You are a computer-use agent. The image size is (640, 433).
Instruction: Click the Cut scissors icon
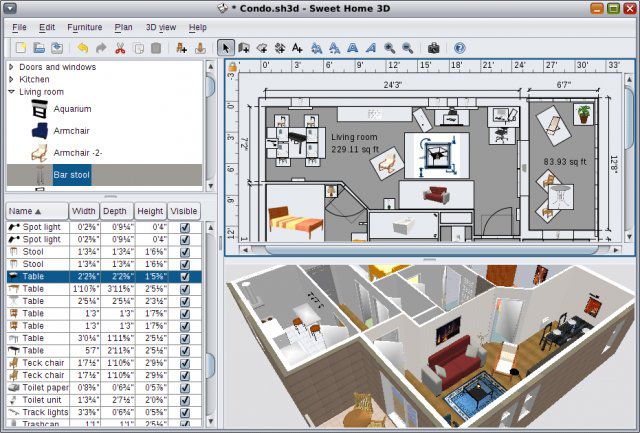pos(120,47)
